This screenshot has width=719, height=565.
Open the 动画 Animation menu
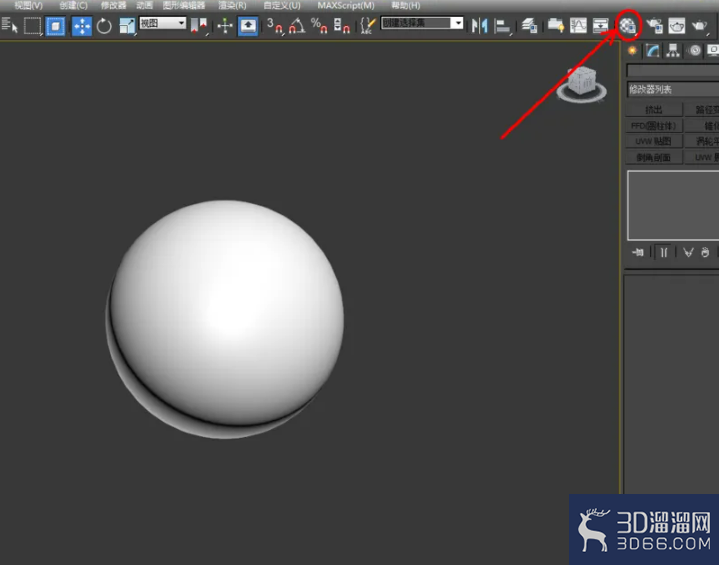[x=144, y=6]
